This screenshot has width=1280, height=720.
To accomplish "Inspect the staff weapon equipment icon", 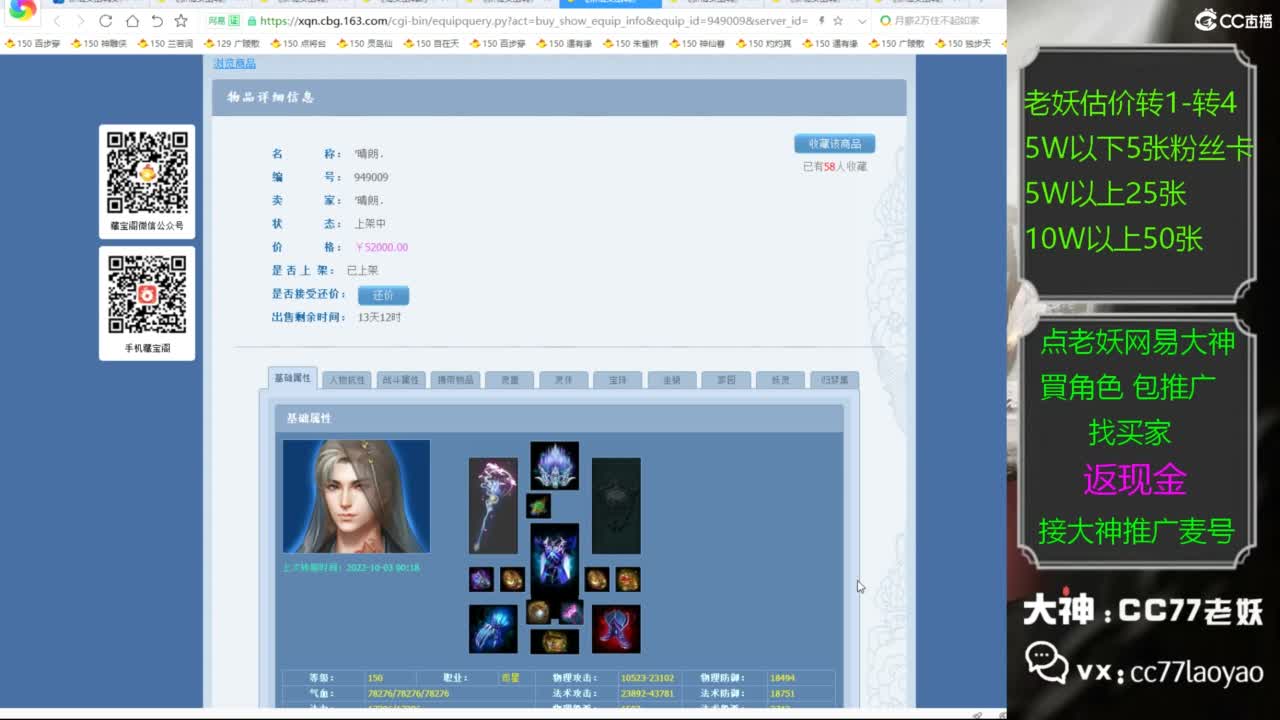I will [x=493, y=506].
